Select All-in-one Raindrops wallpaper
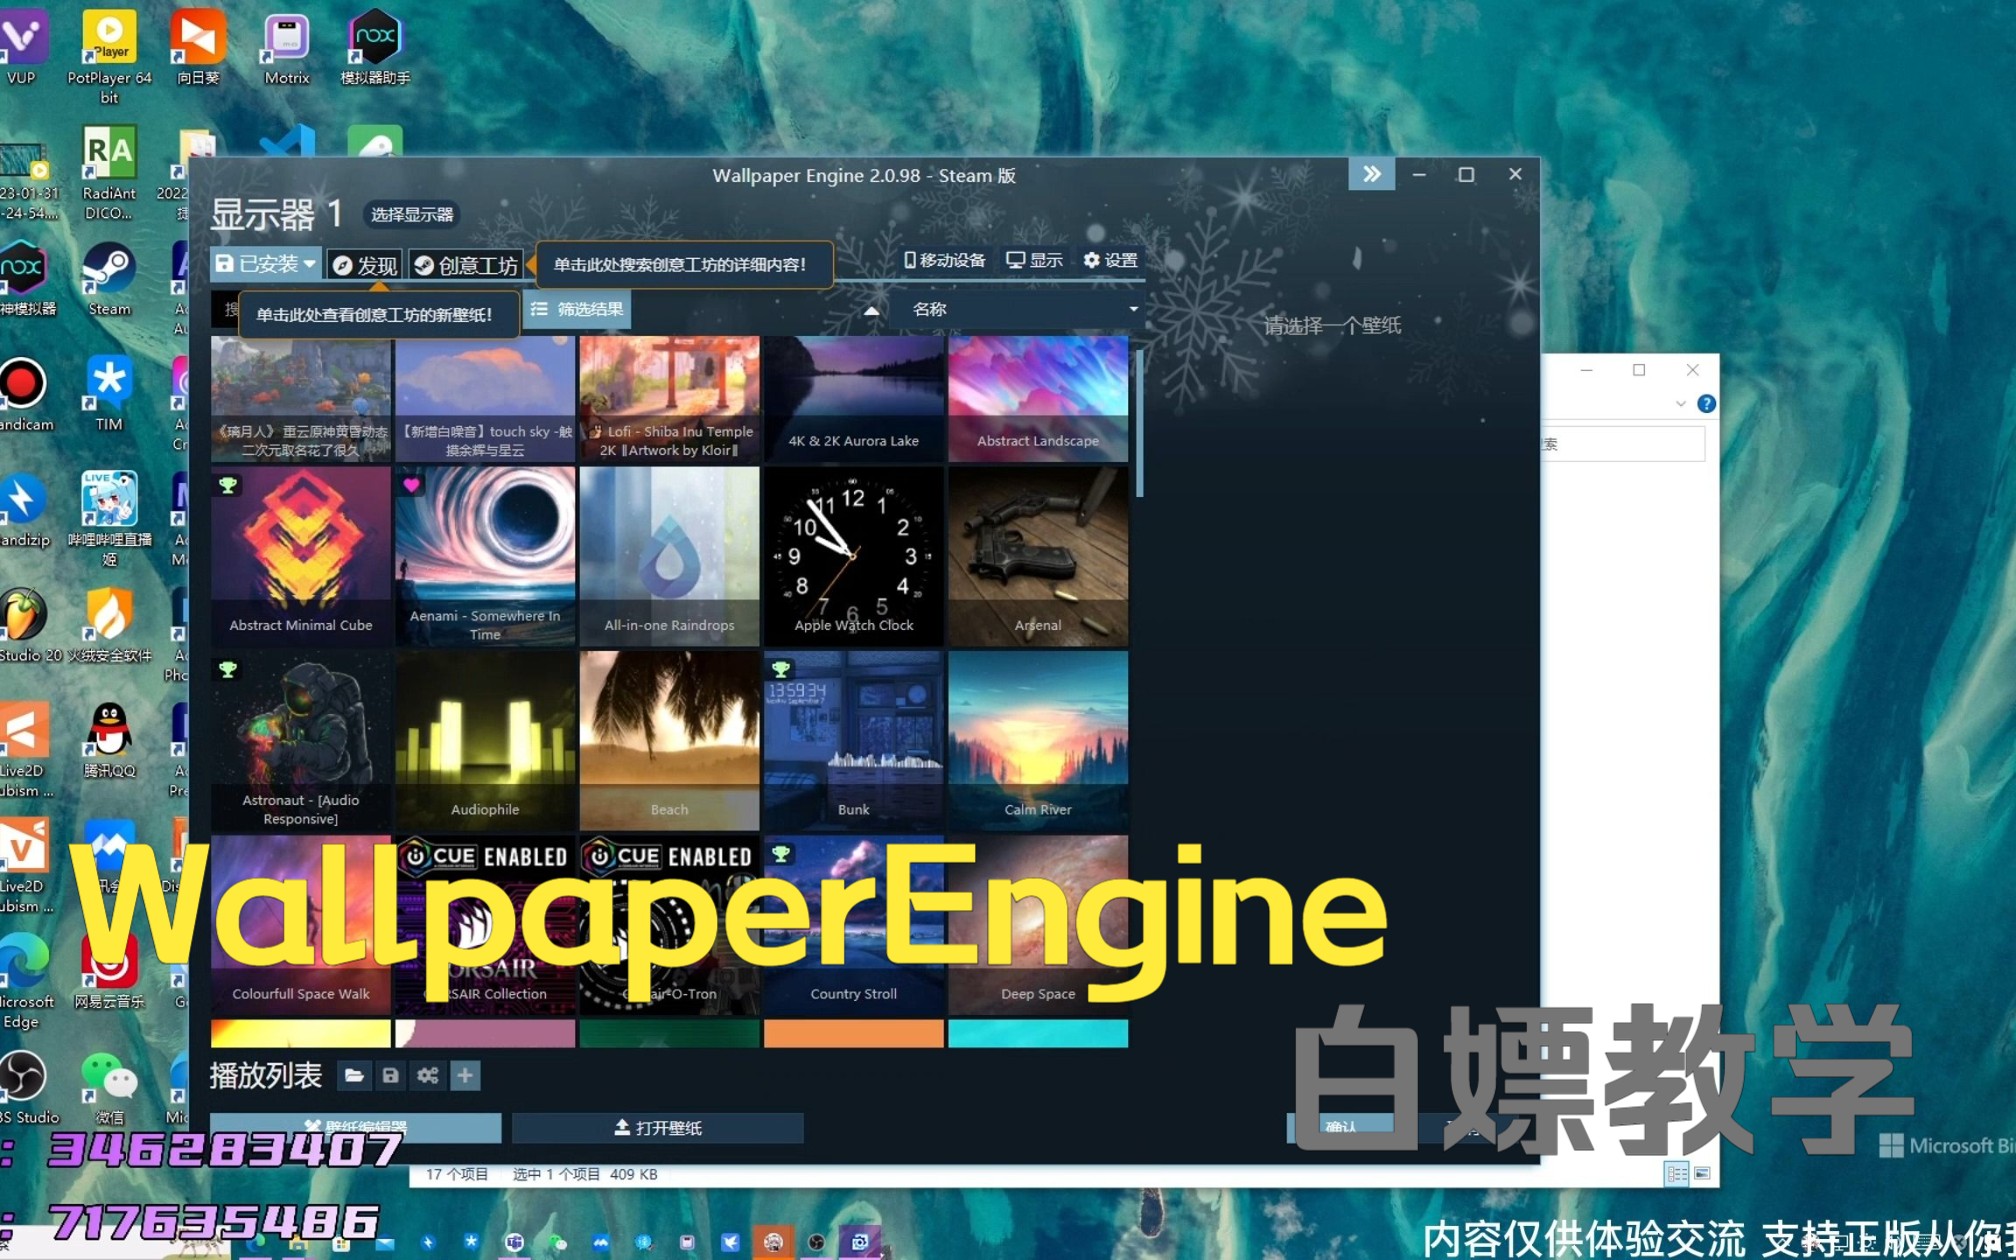This screenshot has height=1260, width=2016. pyautogui.click(x=669, y=556)
